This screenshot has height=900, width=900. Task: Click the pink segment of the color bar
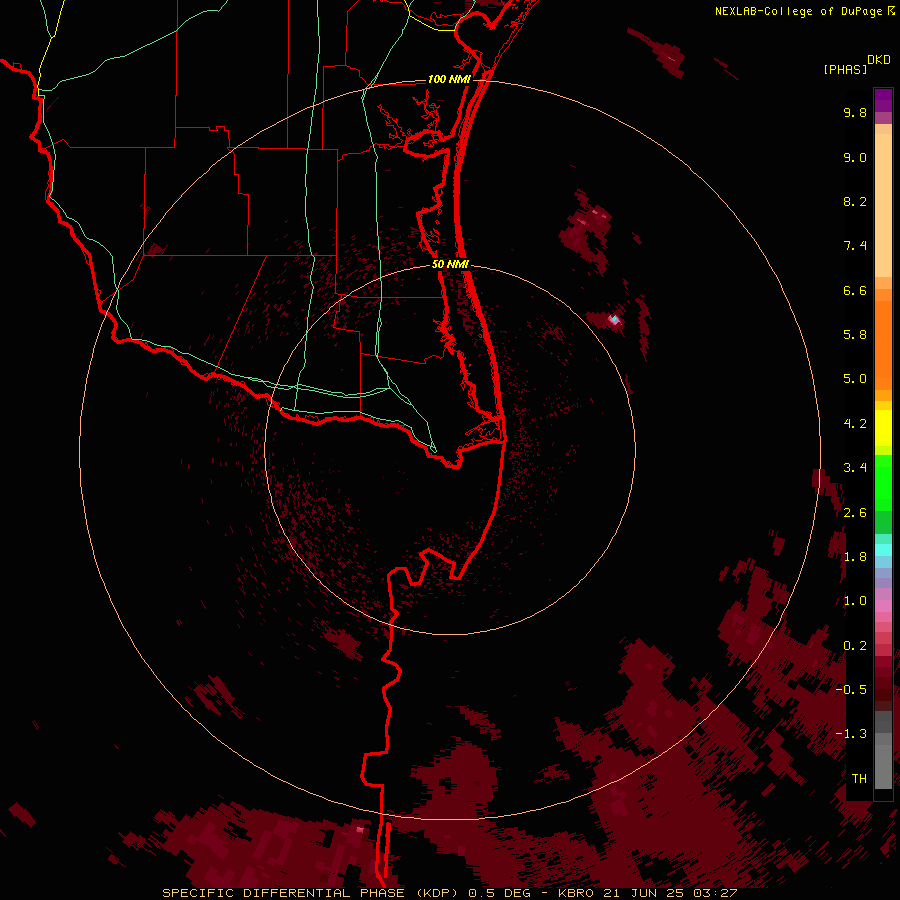point(883,606)
